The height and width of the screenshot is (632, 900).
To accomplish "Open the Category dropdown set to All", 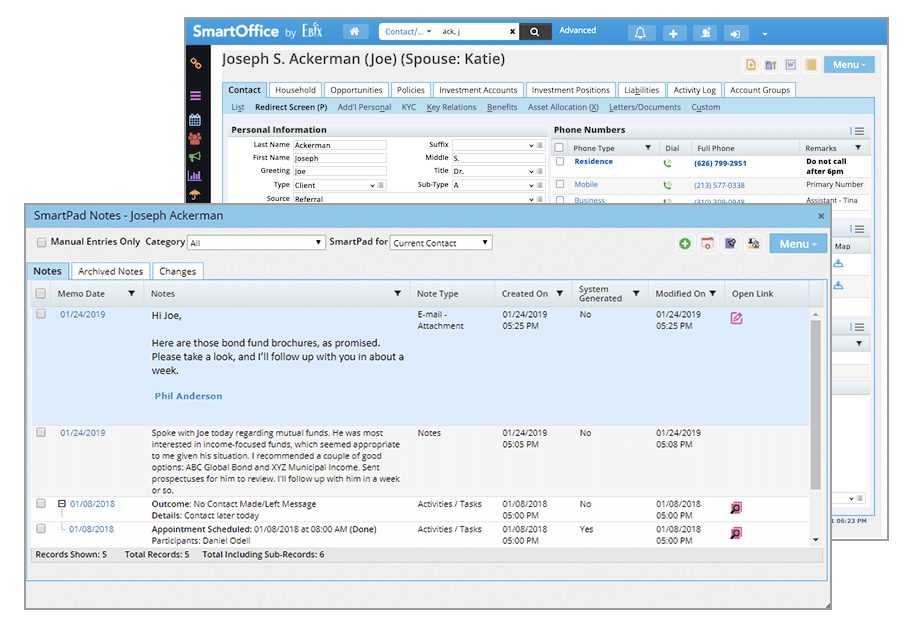I will (x=256, y=243).
